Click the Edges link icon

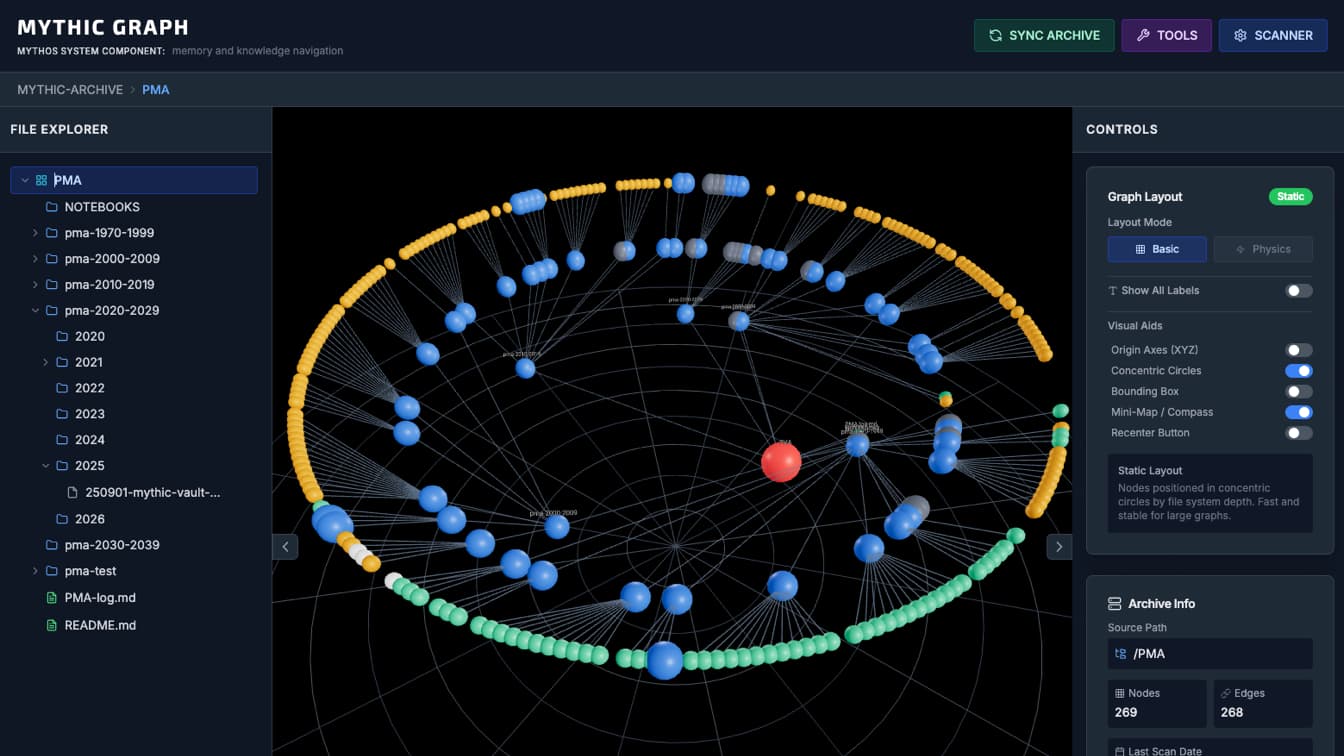[1226, 693]
